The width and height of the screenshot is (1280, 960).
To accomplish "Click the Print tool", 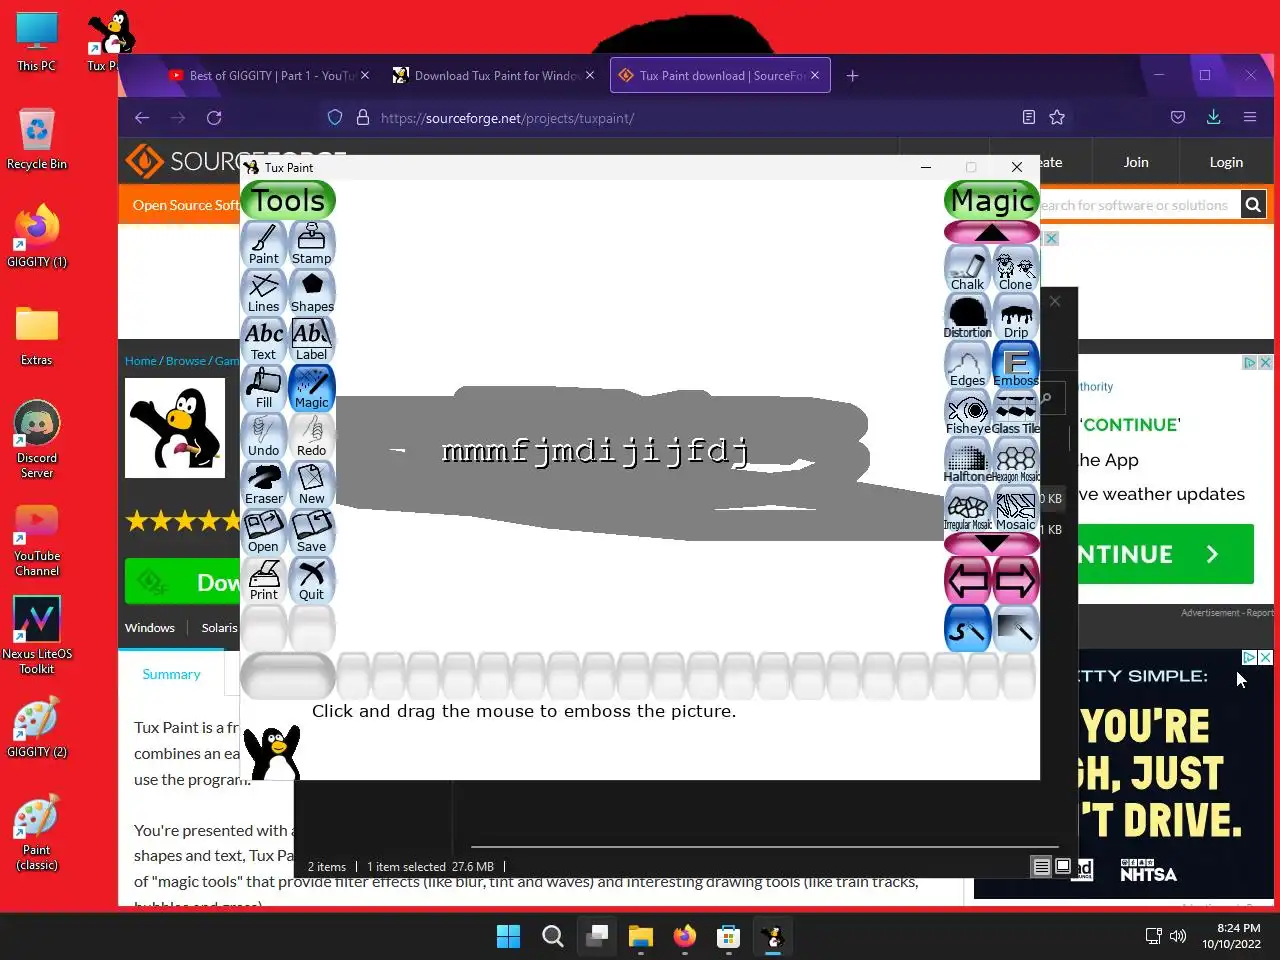I will click(264, 580).
